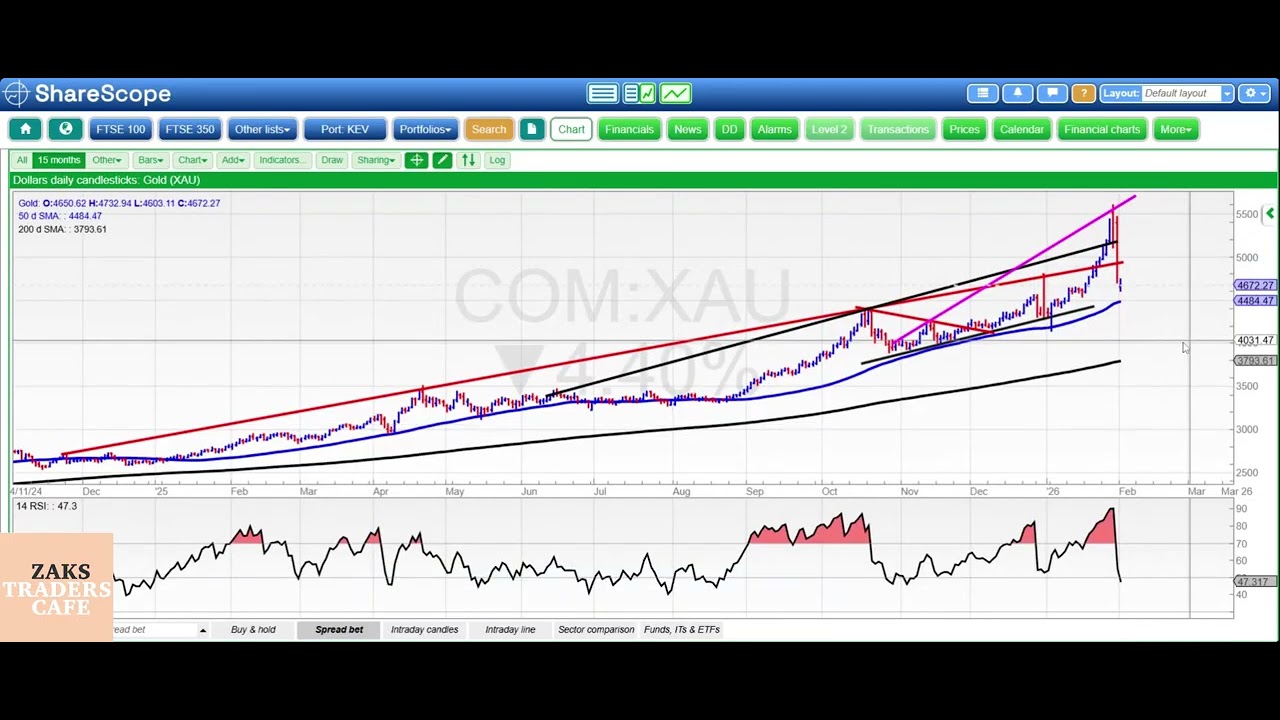The height and width of the screenshot is (720, 1280).
Task: Switch to the Financial charts tab
Action: click(1102, 129)
